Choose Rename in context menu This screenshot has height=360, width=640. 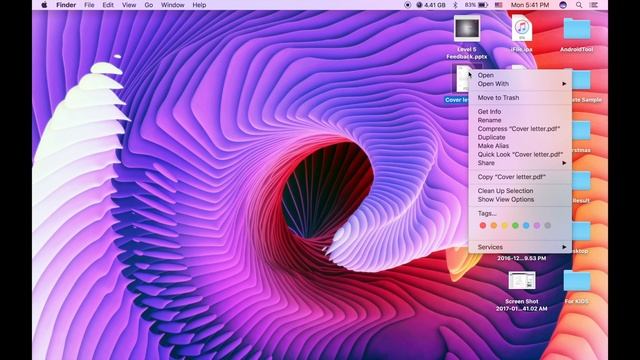click(x=520, y=120)
